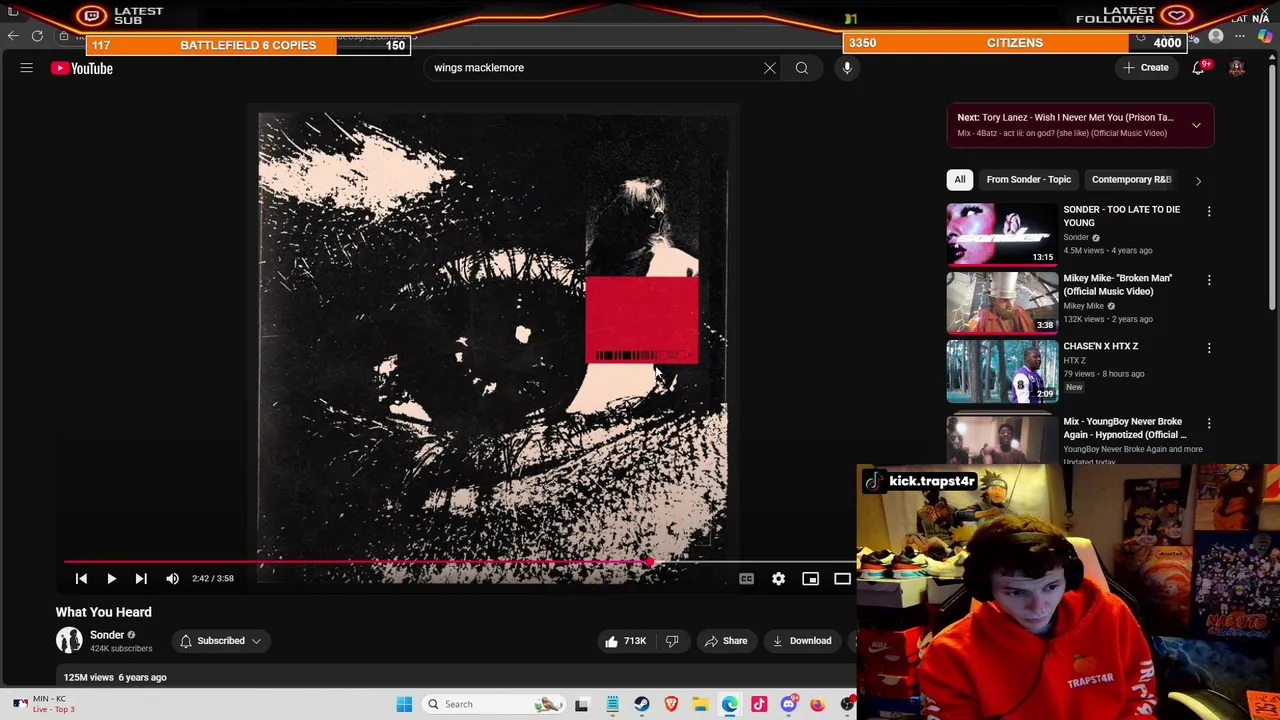This screenshot has width=1280, height=720.
Task: Open the YouTube hamburger guide menu
Action: coord(27,68)
